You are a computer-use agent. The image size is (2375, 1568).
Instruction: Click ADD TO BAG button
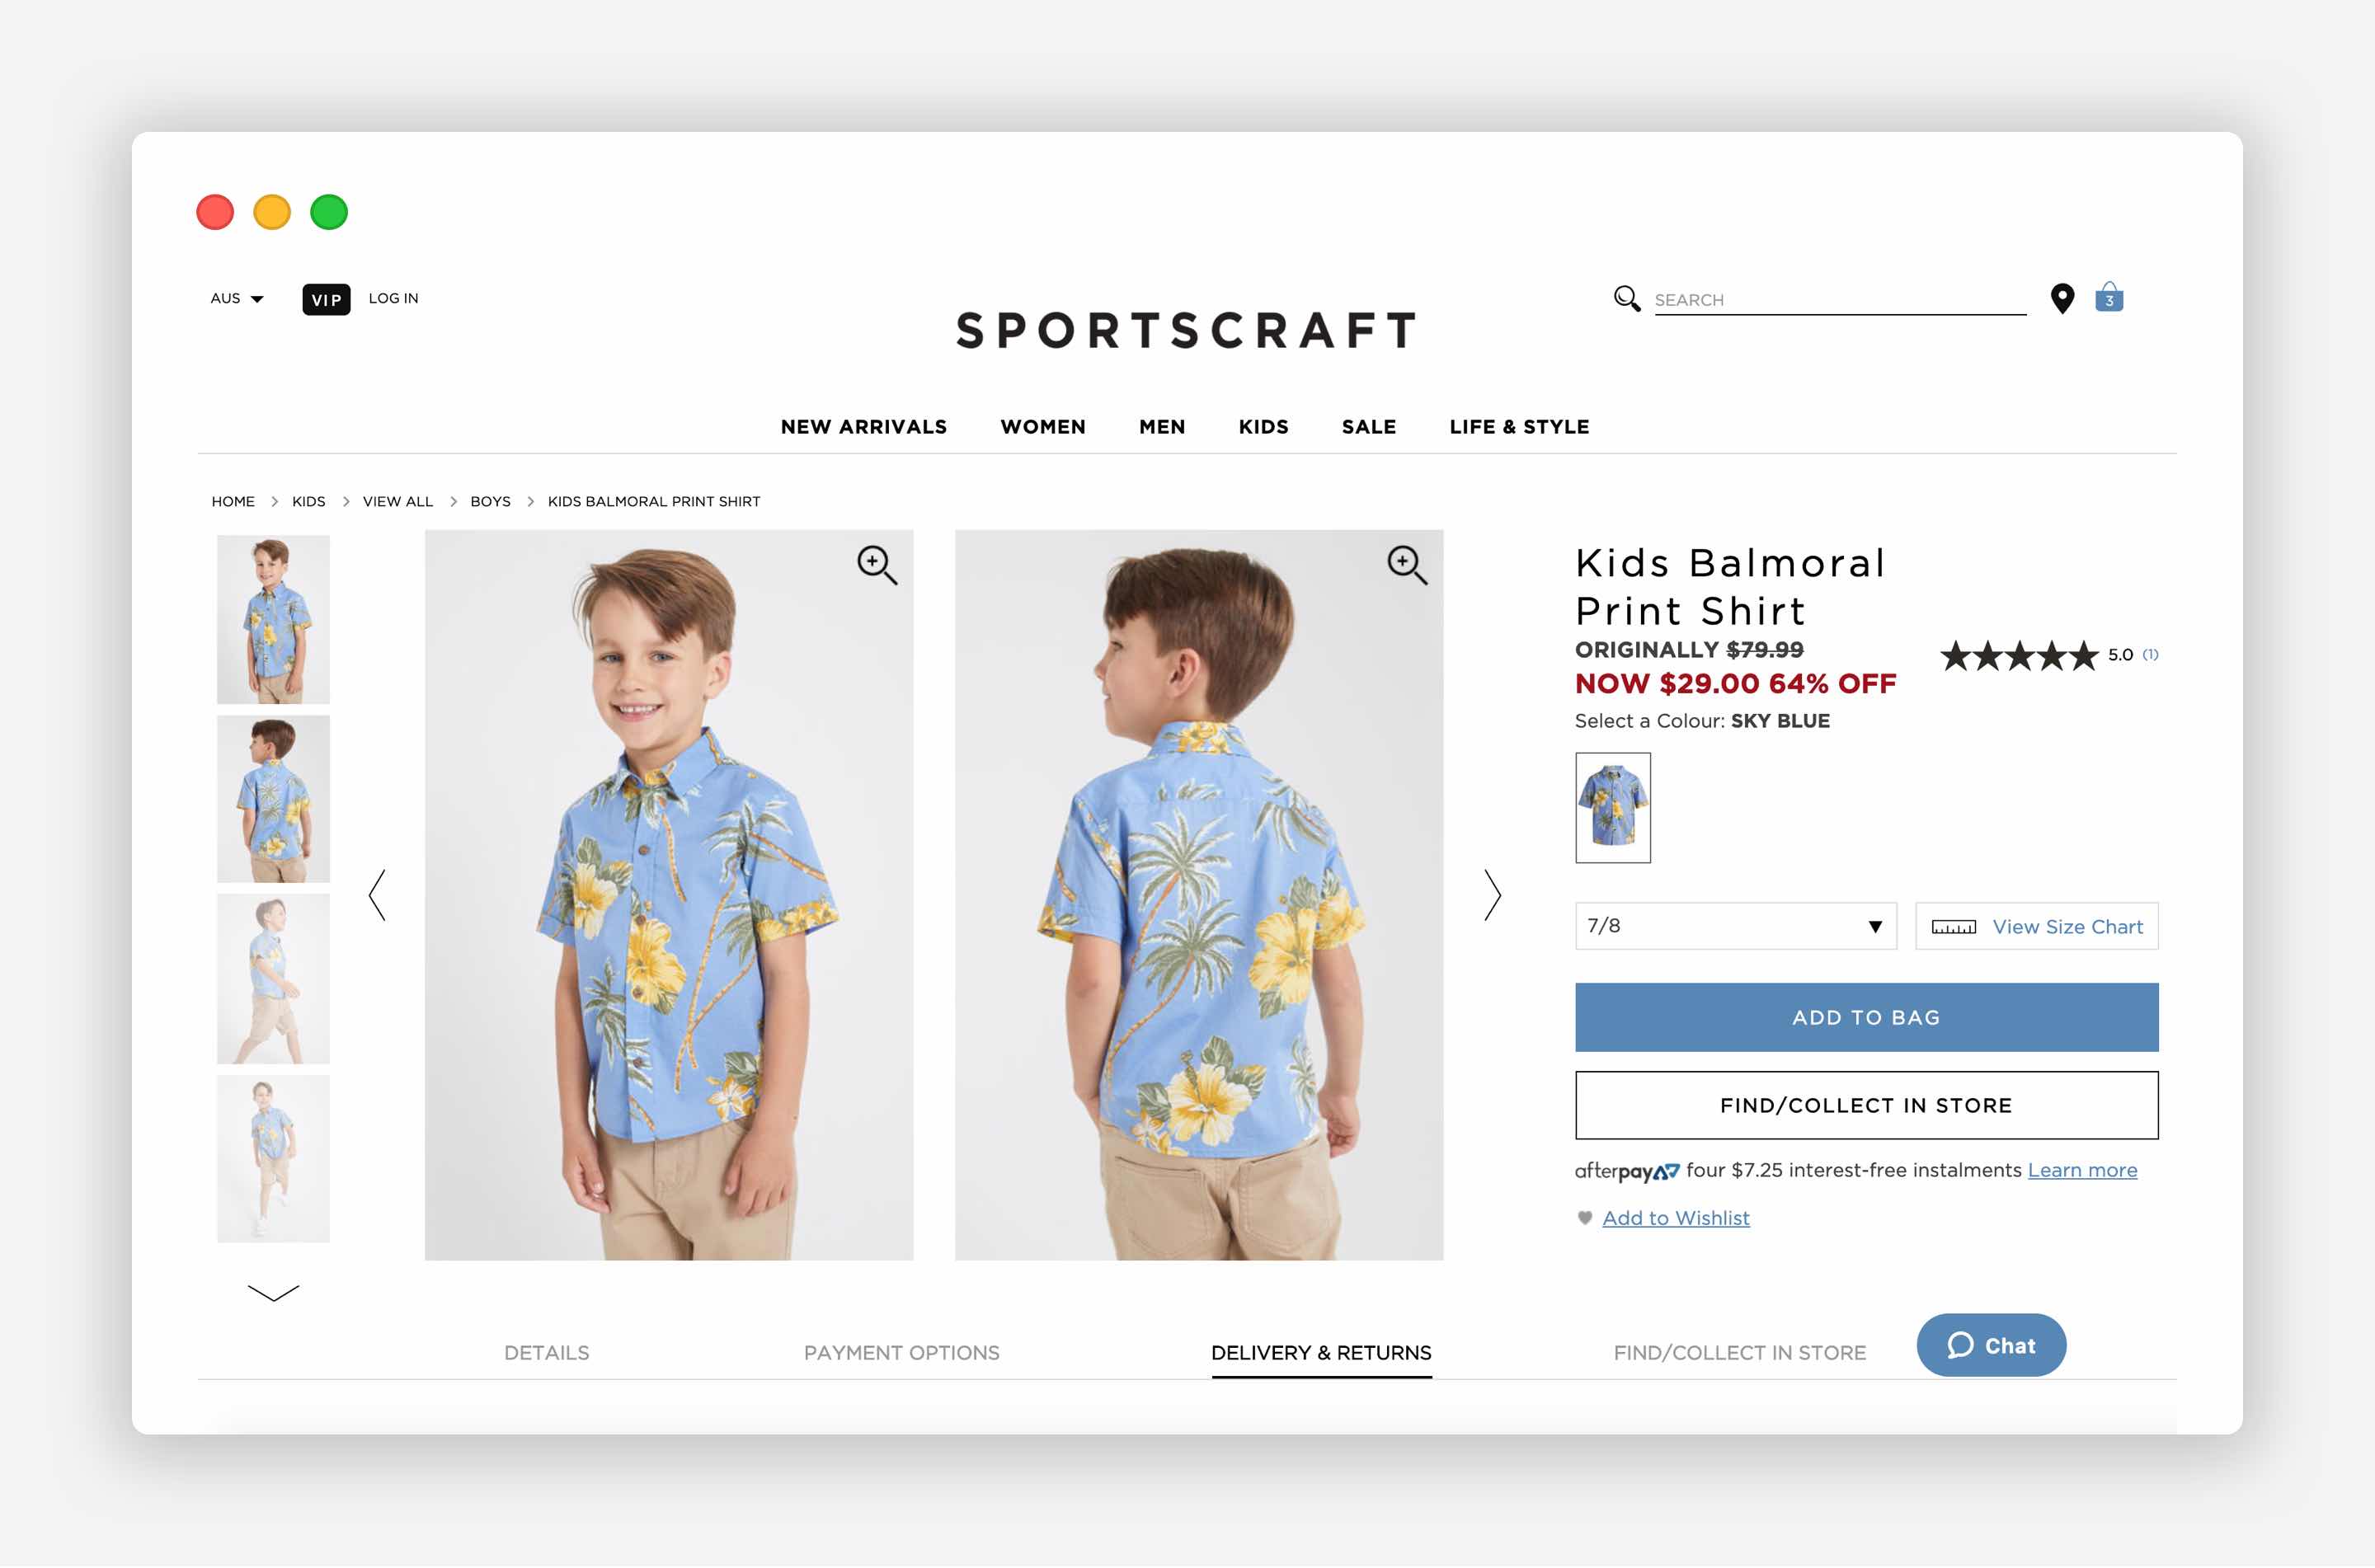coord(1865,1015)
